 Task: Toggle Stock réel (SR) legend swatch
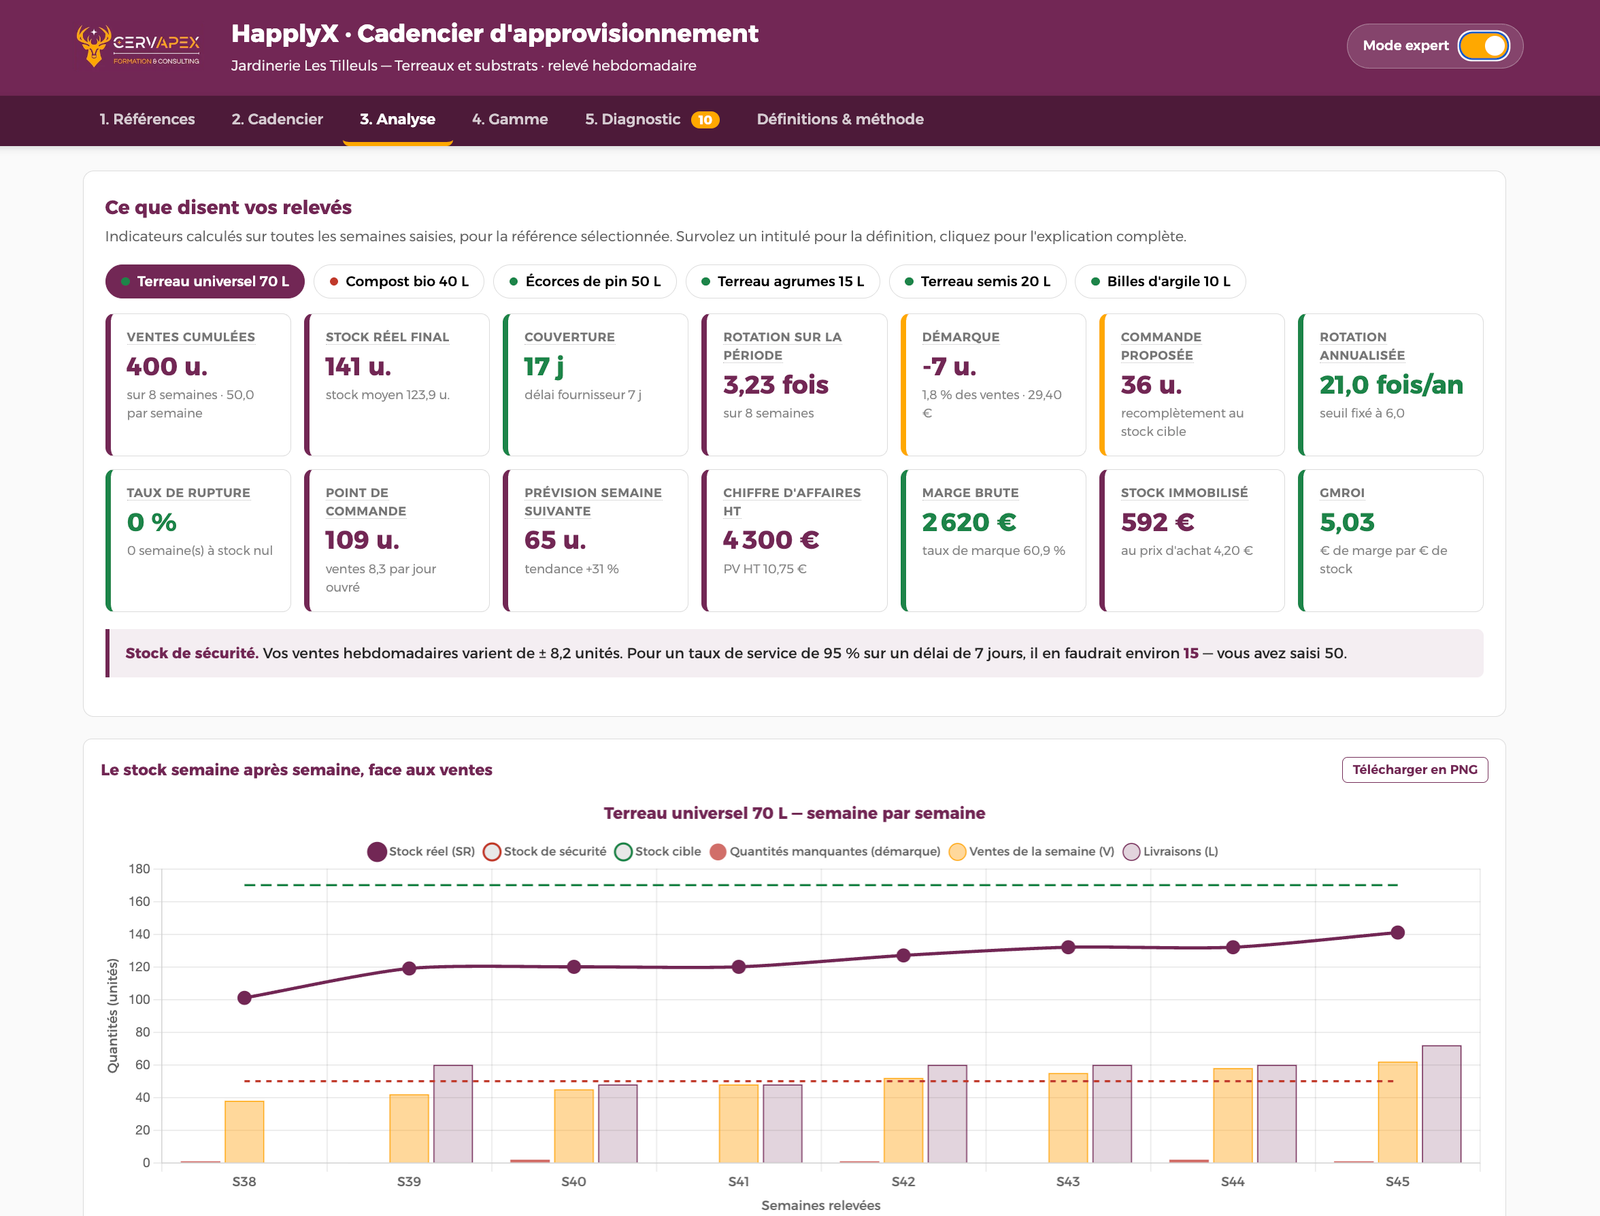tap(377, 852)
